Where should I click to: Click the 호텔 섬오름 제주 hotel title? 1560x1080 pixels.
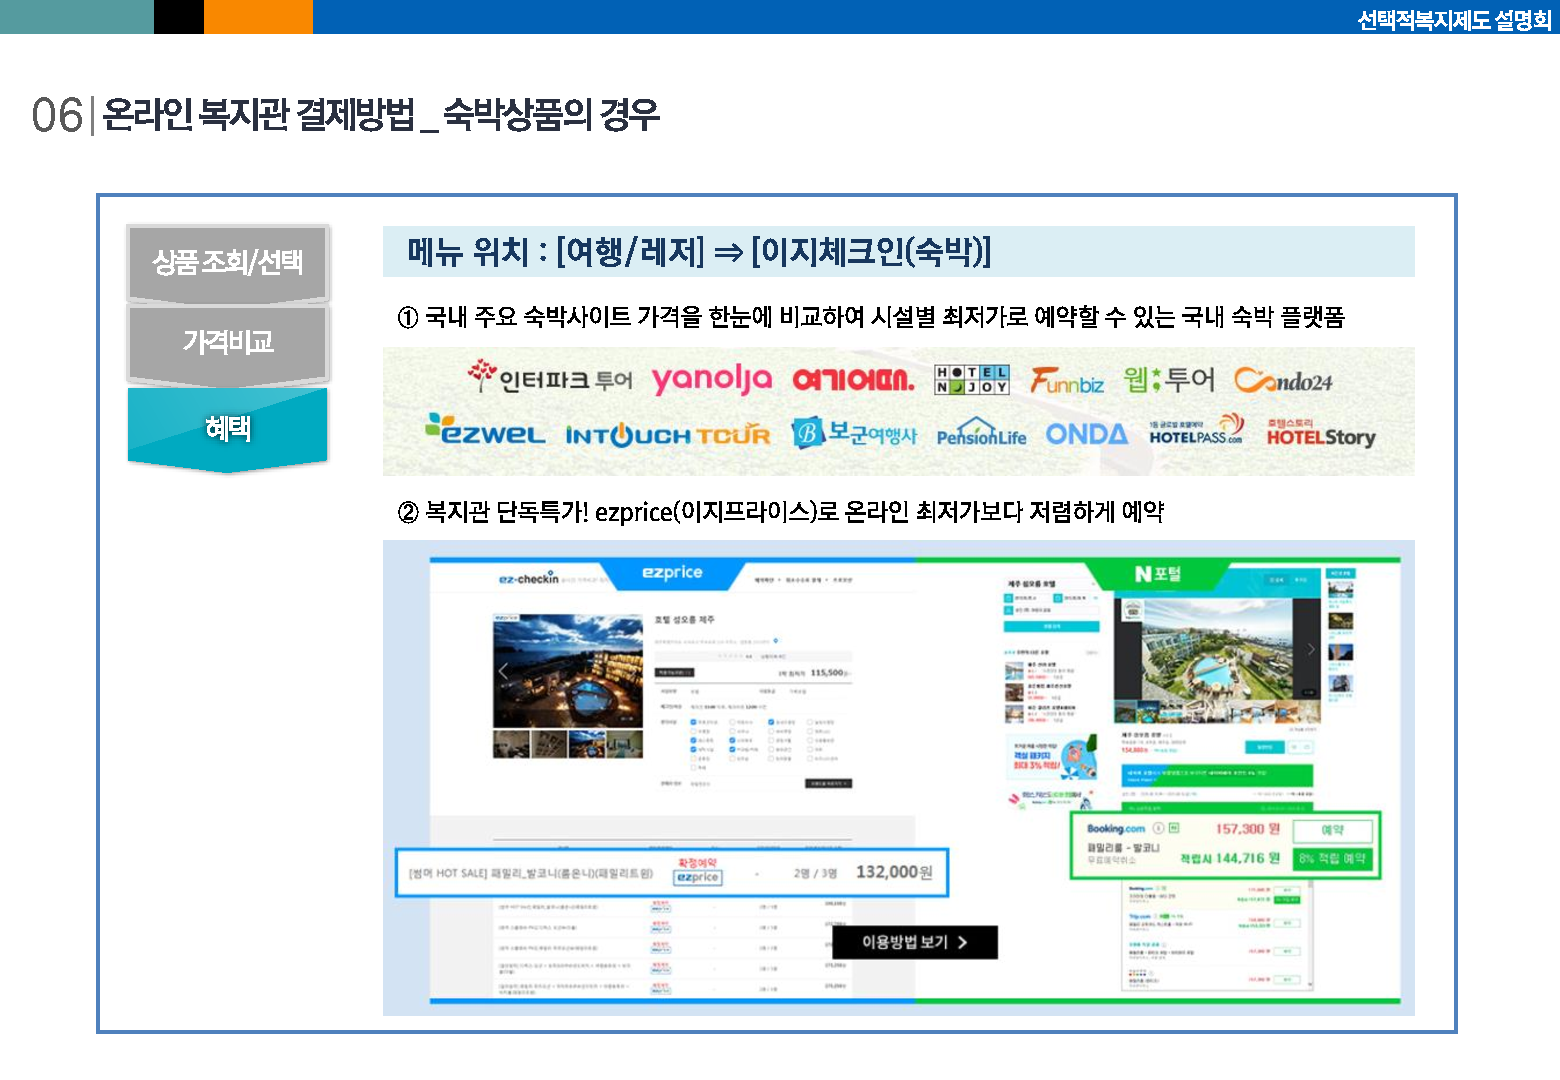pyautogui.click(x=685, y=620)
